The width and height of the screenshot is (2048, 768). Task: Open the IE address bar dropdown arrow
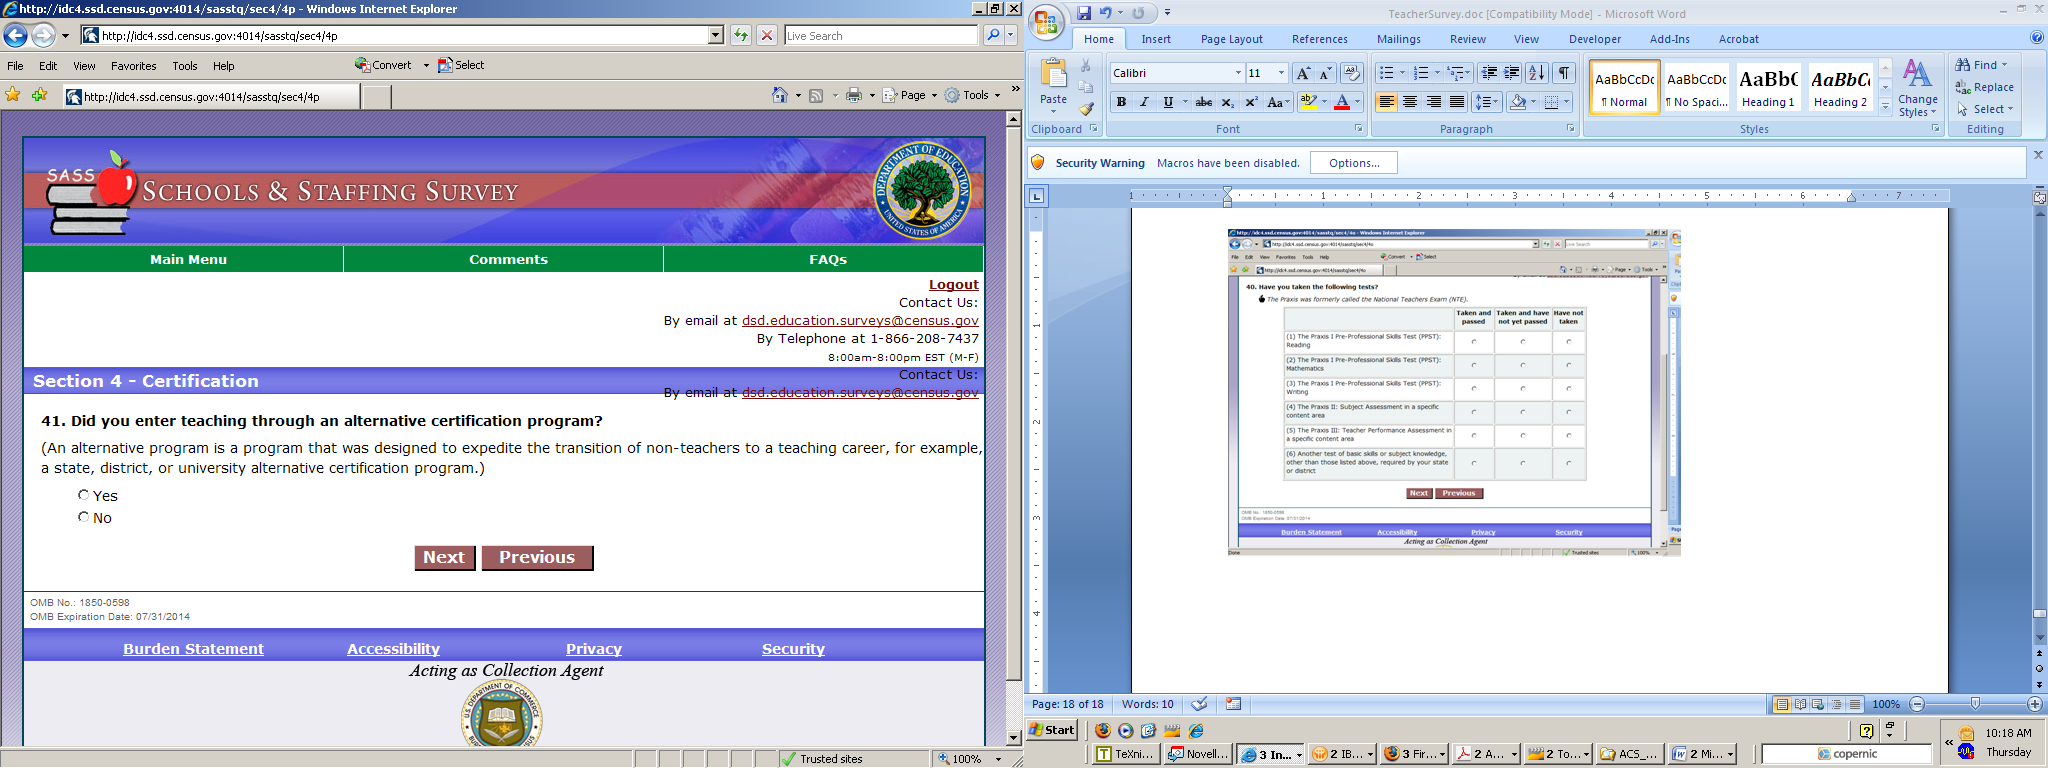pyautogui.click(x=716, y=36)
